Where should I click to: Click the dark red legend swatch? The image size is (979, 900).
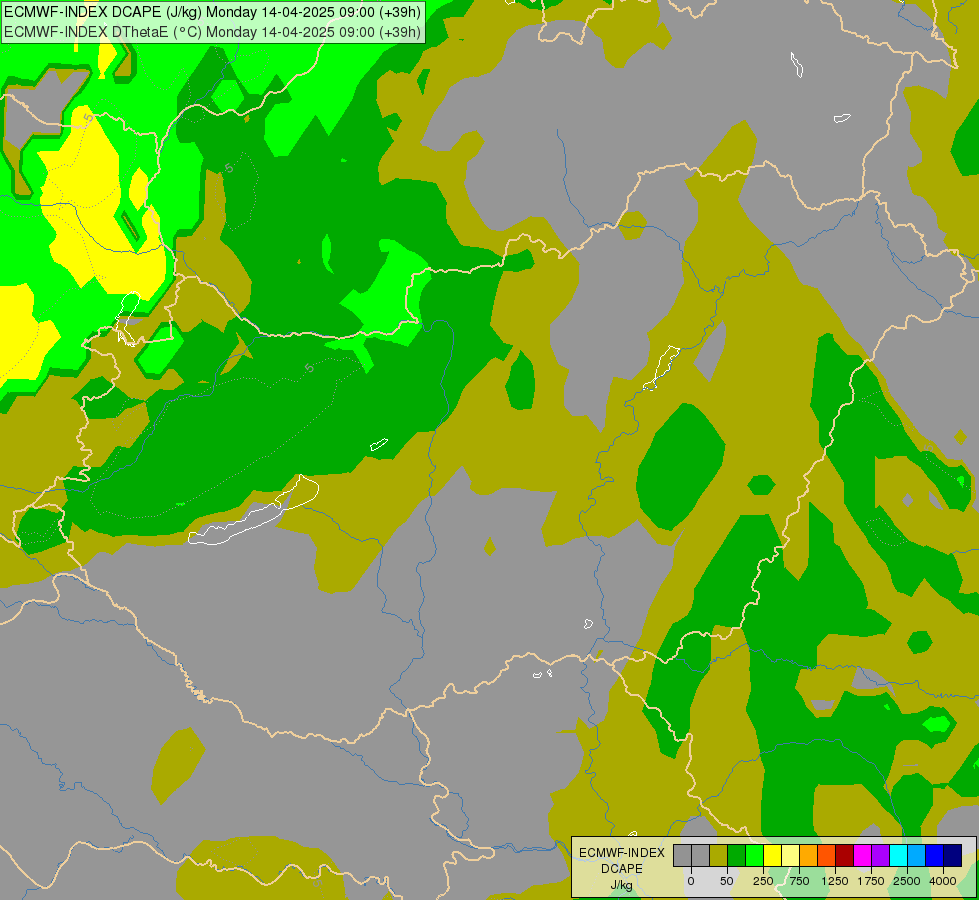pos(845,855)
